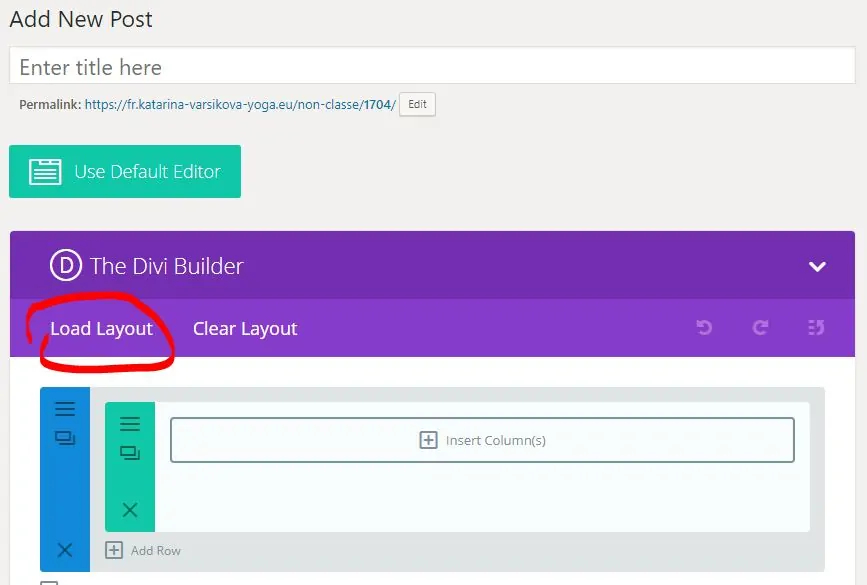Collapse the Divi Builder panel chevron
The image size is (867, 585).
tap(817, 267)
